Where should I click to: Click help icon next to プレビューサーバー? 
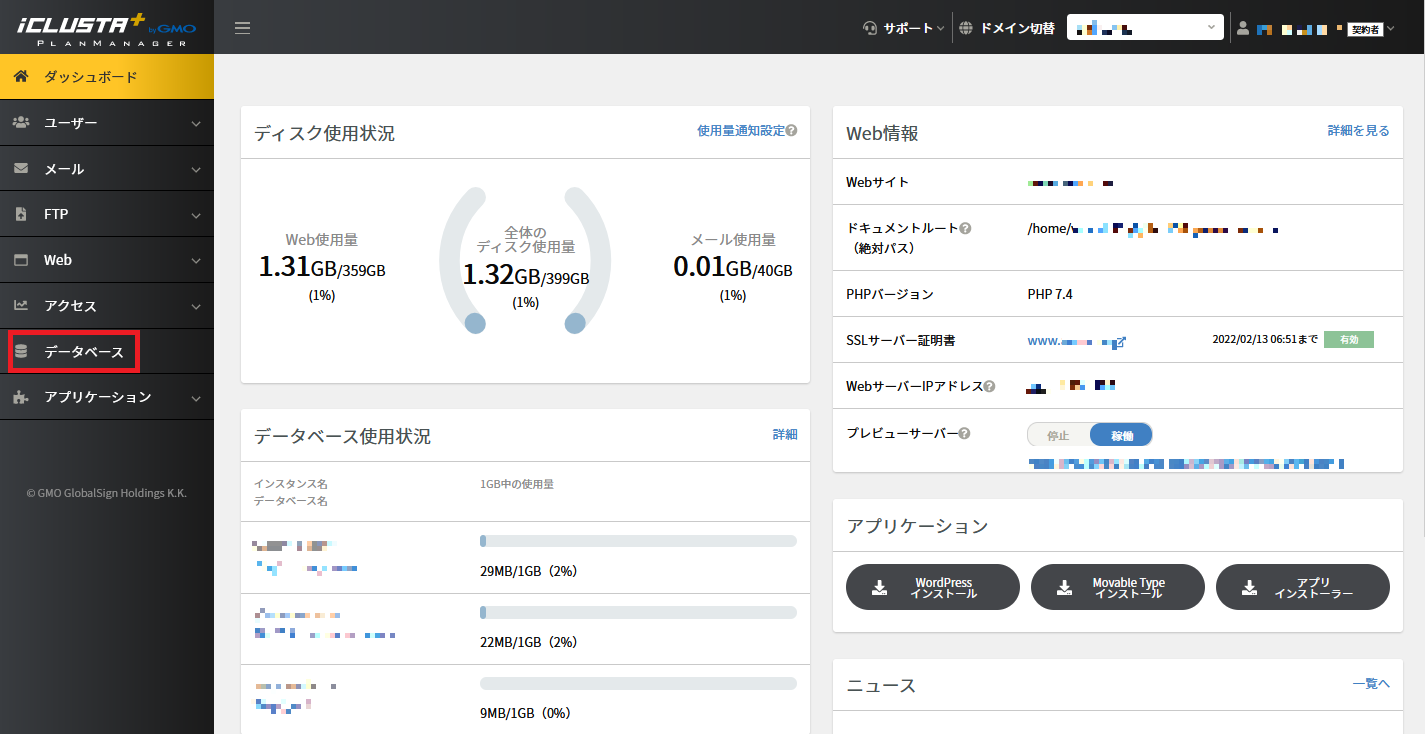pyautogui.click(x=965, y=433)
